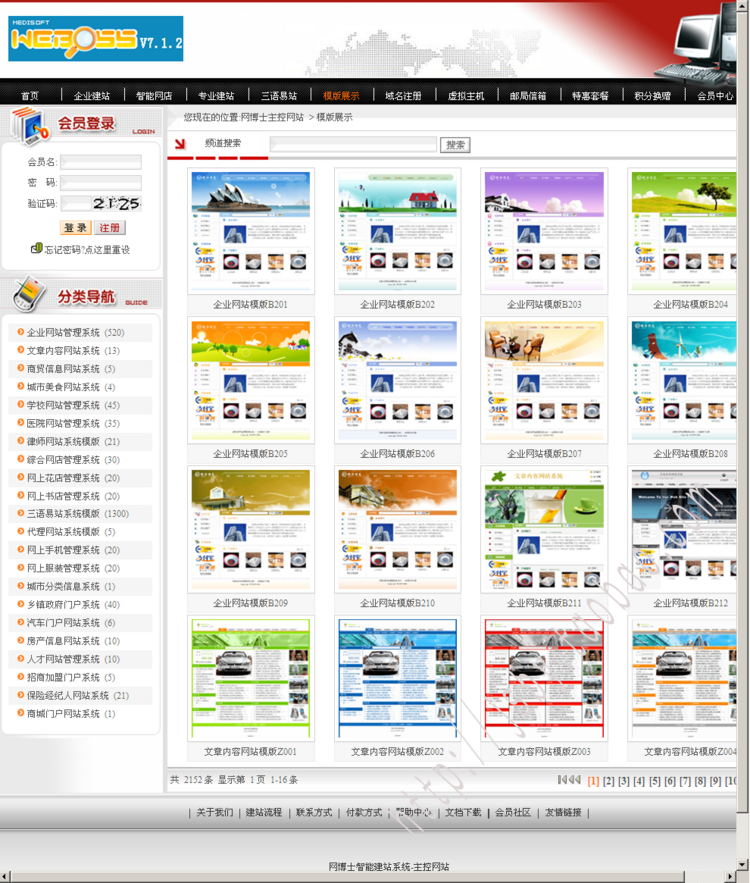Click the 注册 register button
Viewport: 750px width, 883px height.
tap(110, 228)
